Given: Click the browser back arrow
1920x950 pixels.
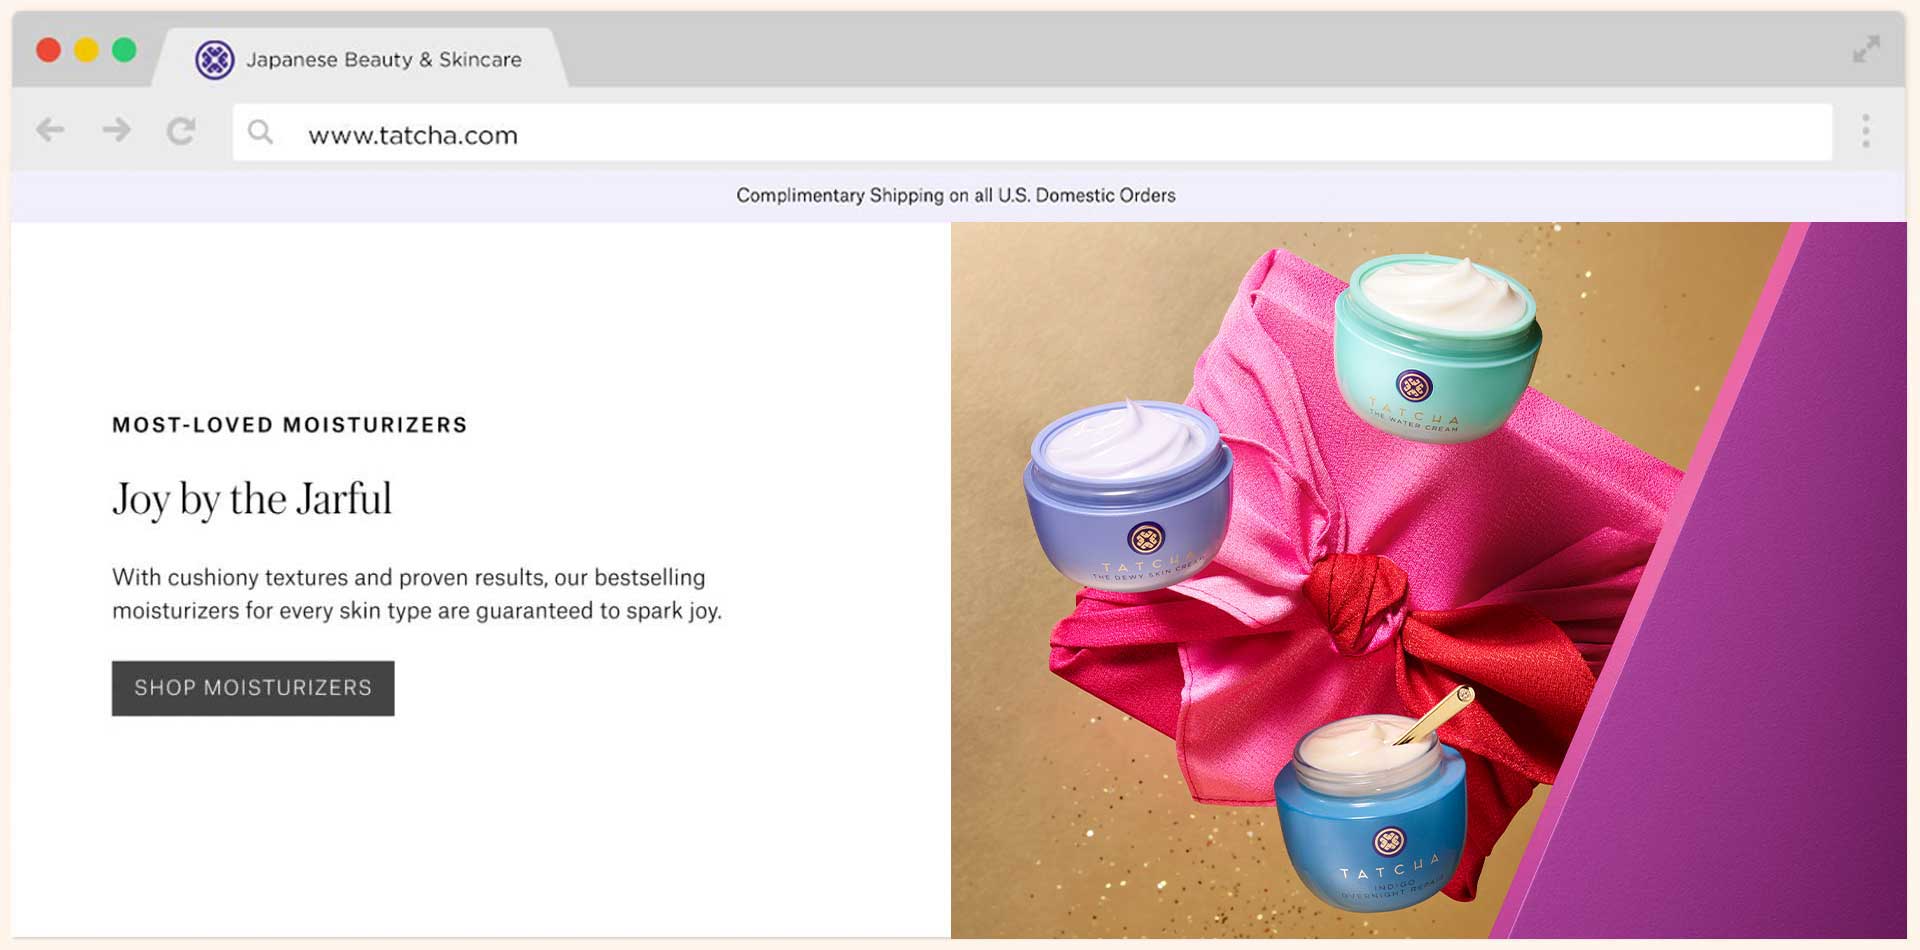Looking at the screenshot, I should point(50,130).
